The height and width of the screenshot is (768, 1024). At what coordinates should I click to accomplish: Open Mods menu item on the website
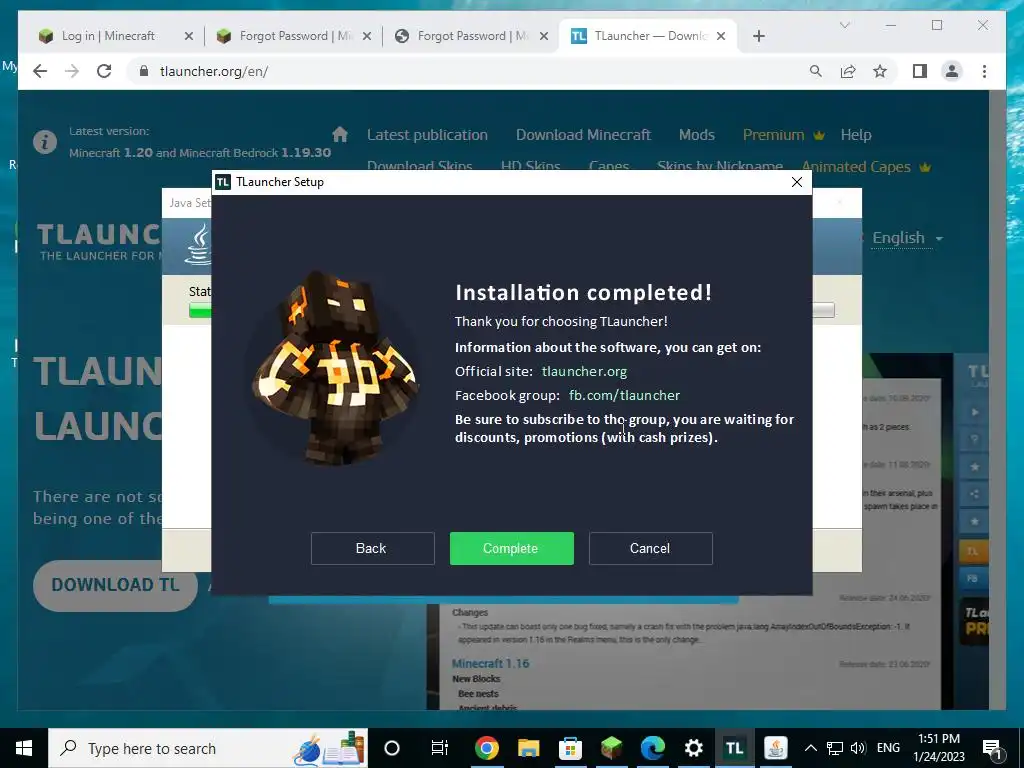696,135
